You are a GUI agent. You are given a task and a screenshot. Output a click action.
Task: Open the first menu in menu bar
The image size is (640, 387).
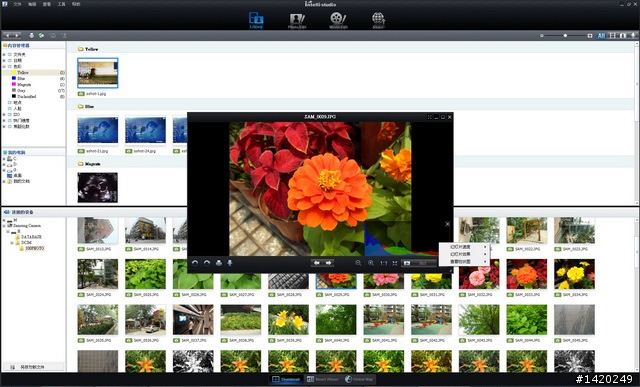[17, 4]
